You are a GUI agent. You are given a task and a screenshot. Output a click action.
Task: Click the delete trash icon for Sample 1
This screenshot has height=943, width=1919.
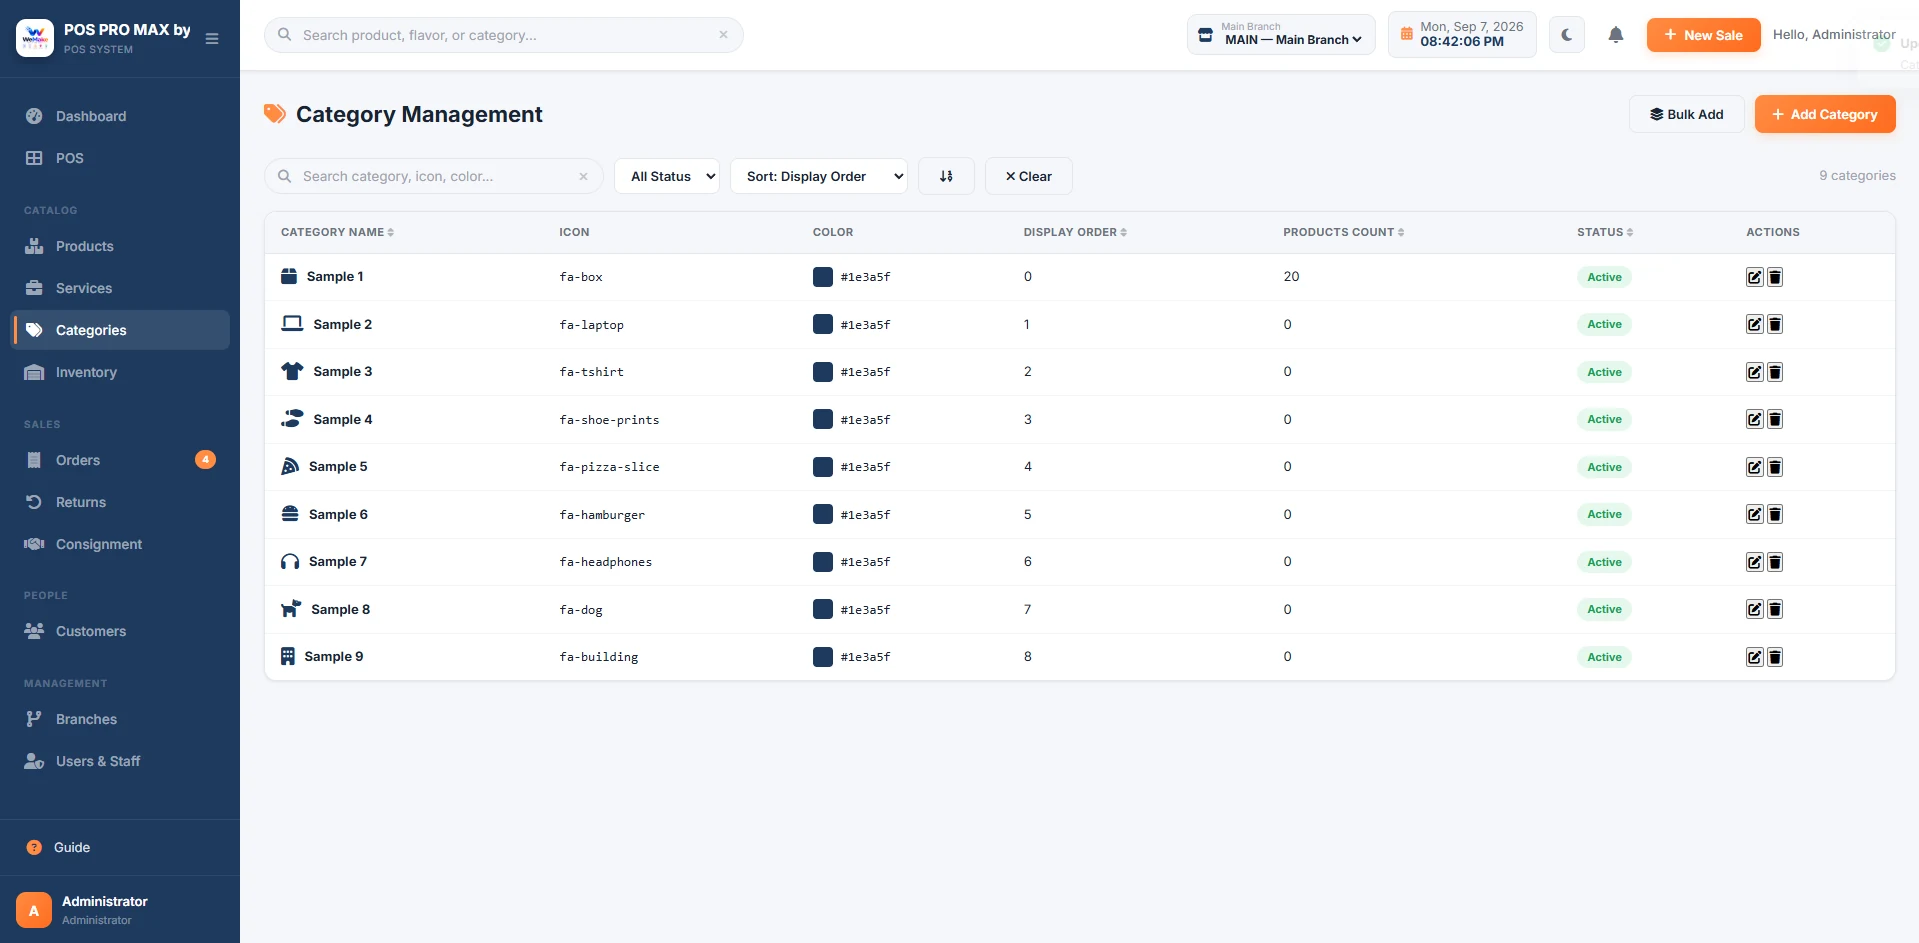(1775, 277)
